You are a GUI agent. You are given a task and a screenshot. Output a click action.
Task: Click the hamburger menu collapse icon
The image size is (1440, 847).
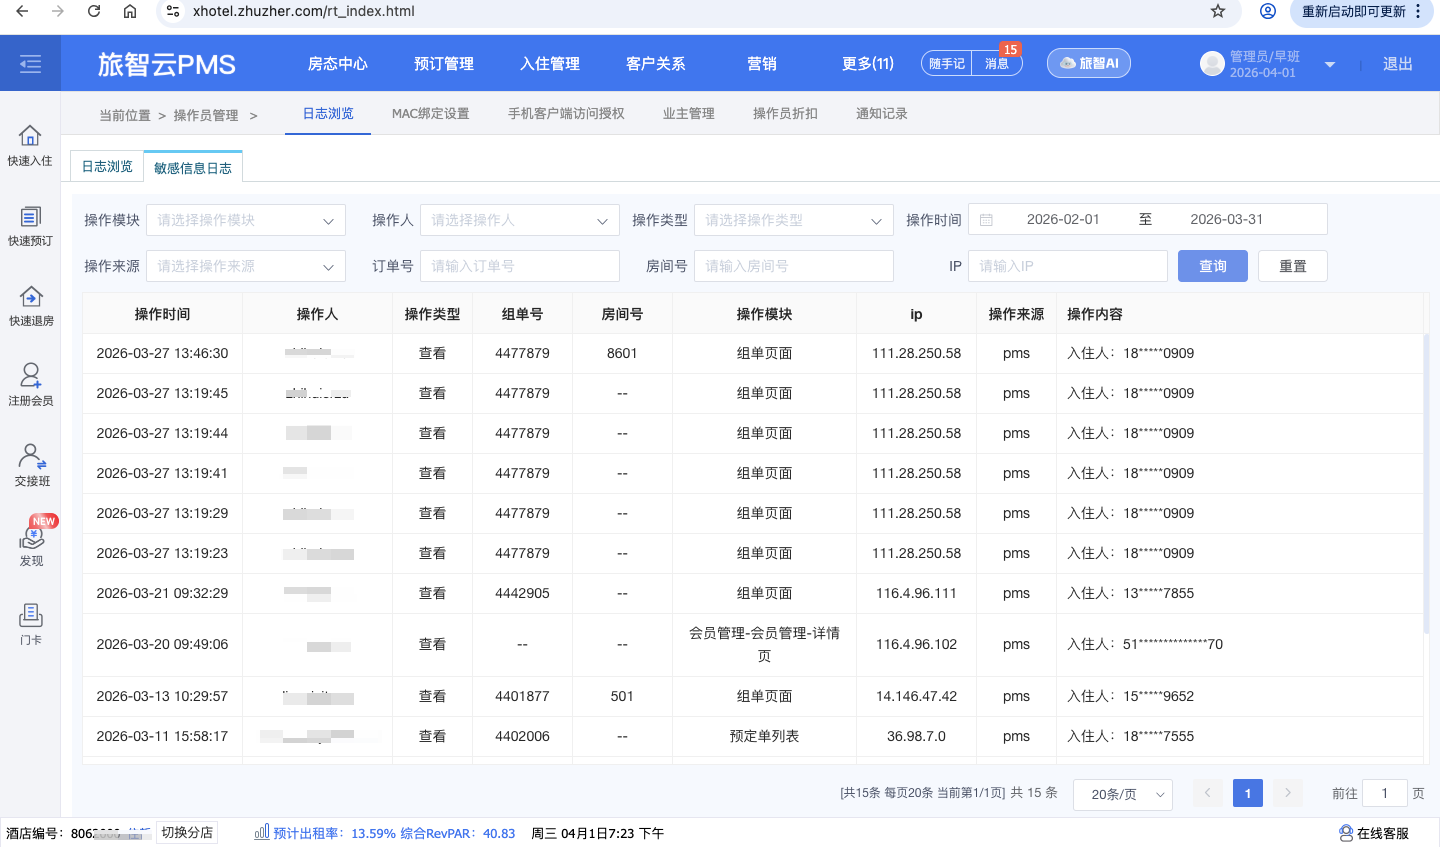(30, 64)
